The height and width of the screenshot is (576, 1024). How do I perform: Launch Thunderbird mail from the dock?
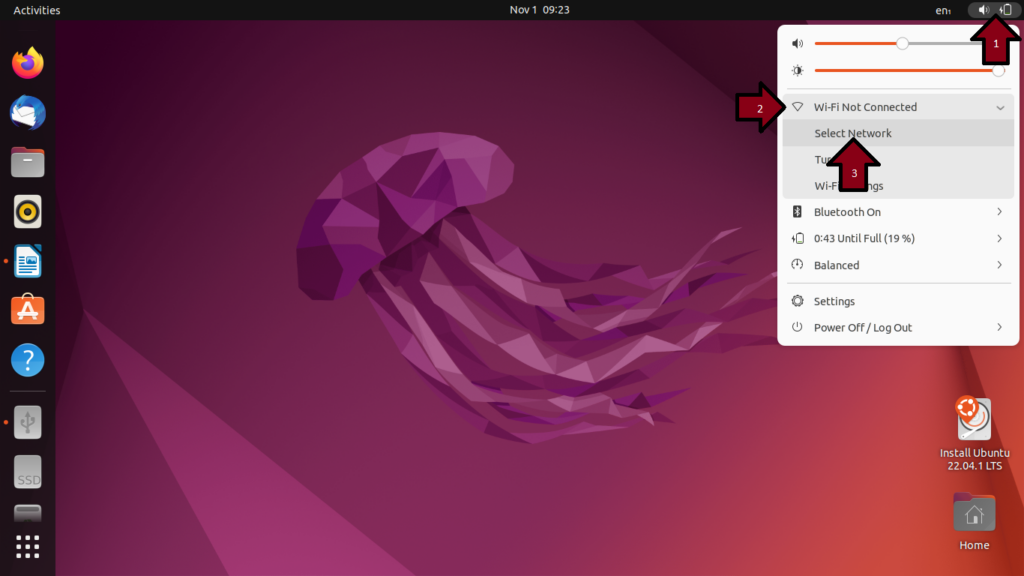click(27, 112)
